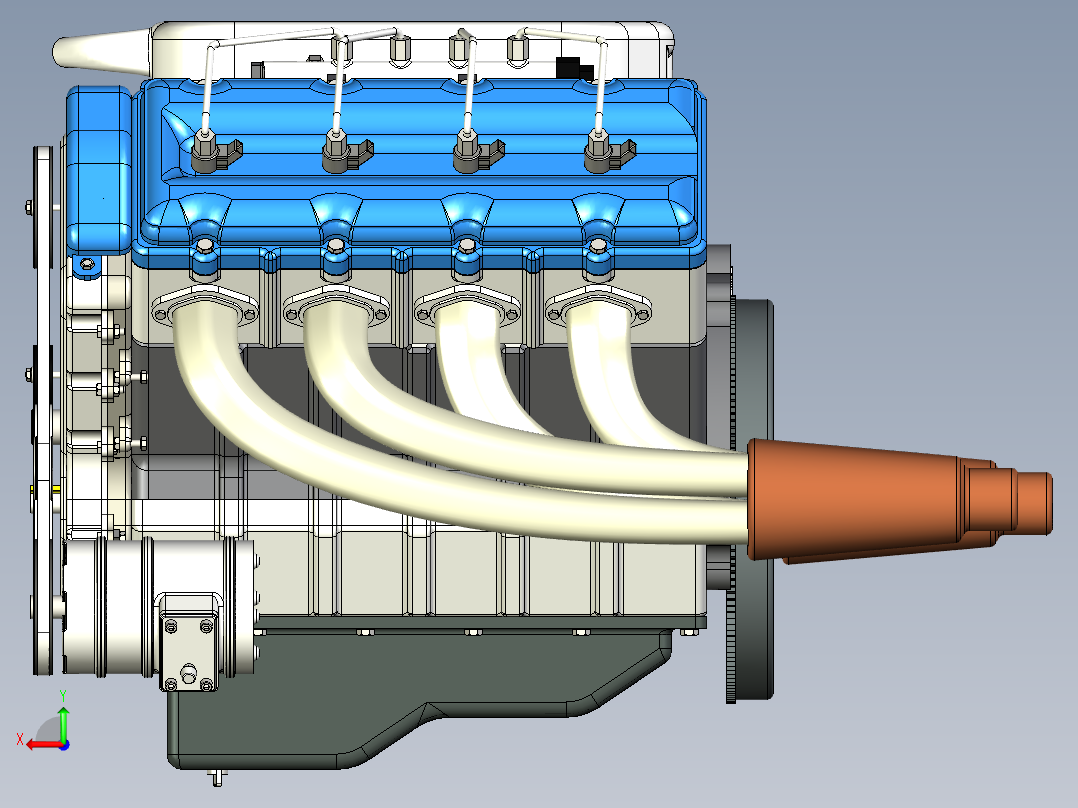Screen dimensions: 1078x808
Task: Select the blue timing cover beside the pulley
Action: (98, 172)
